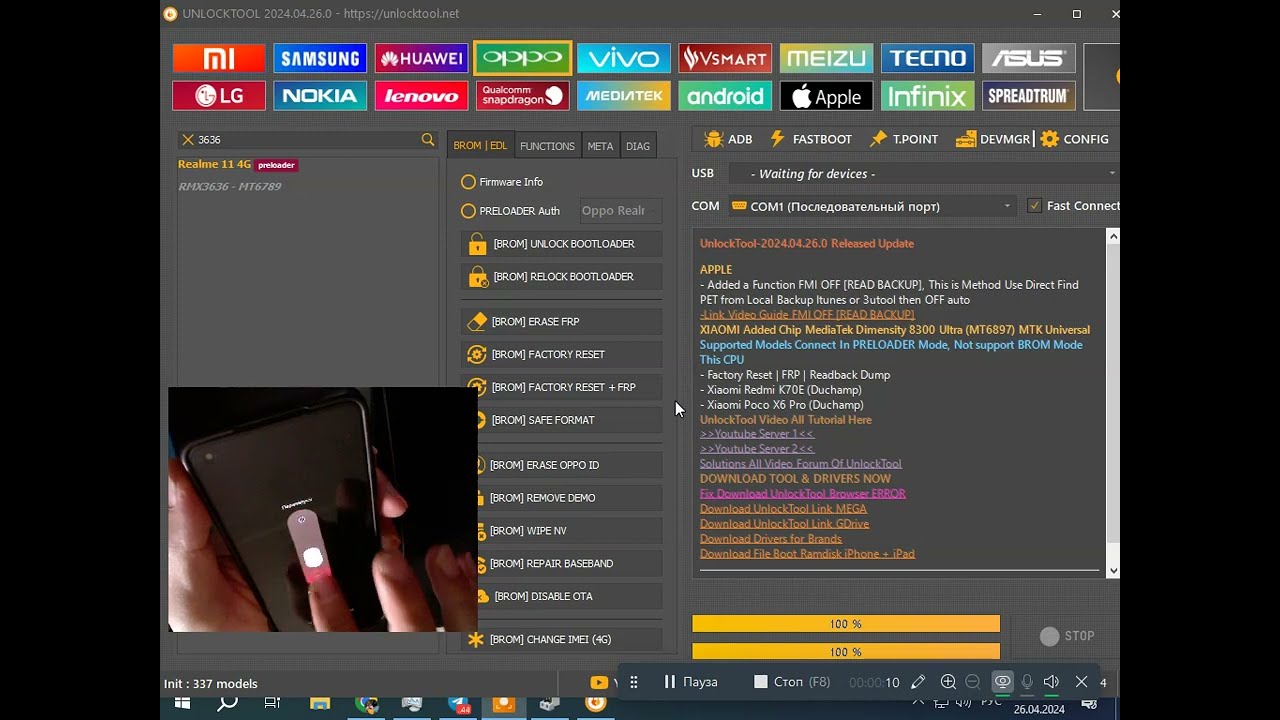Clear the model search with X icon
Image resolution: width=1280 pixels, height=720 pixels.
[187, 140]
